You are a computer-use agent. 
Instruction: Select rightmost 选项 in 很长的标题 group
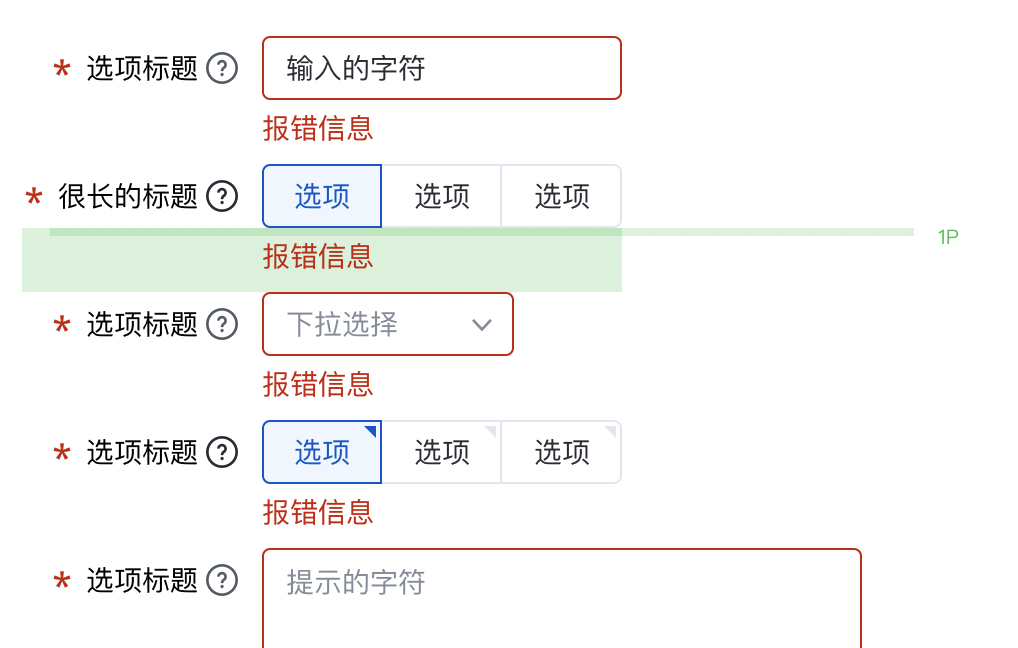click(561, 196)
